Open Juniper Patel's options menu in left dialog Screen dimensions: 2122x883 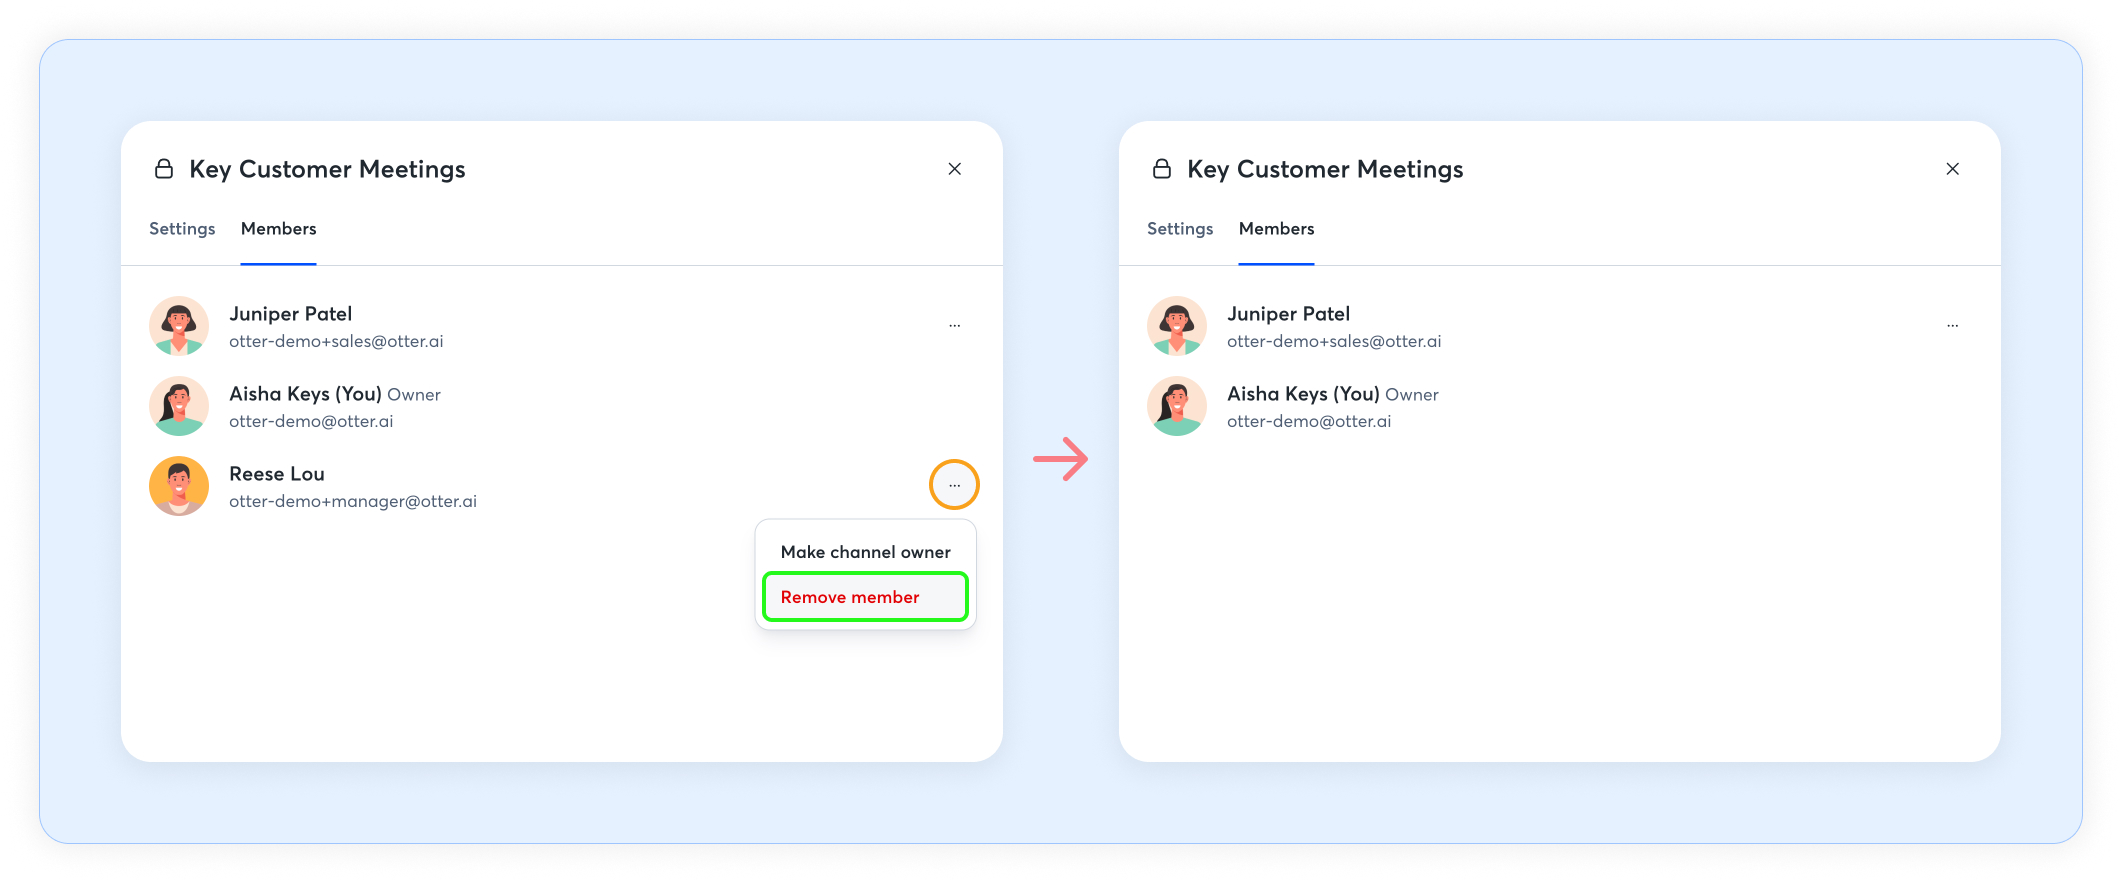point(954,326)
